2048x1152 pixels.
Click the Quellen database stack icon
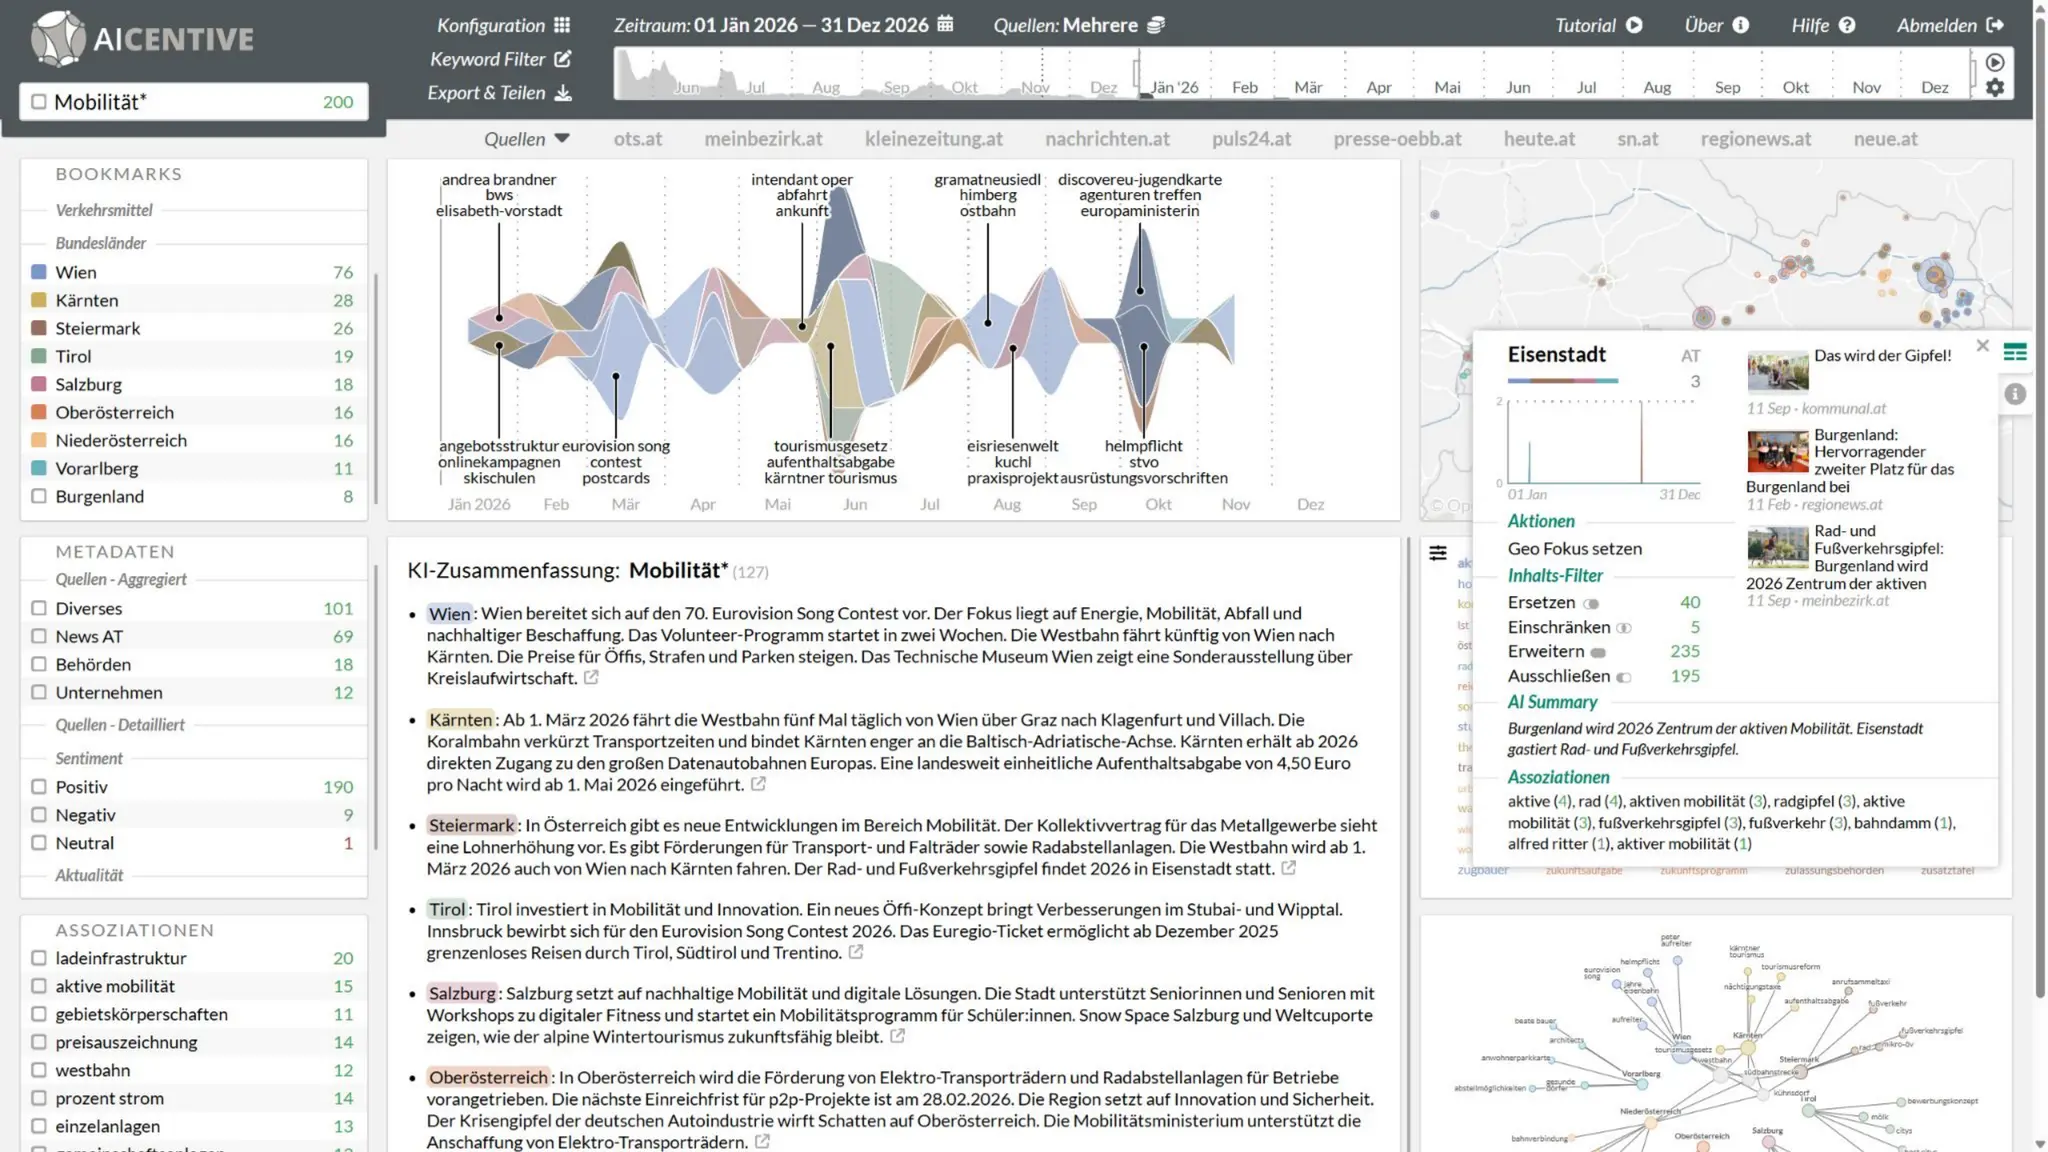click(1155, 25)
